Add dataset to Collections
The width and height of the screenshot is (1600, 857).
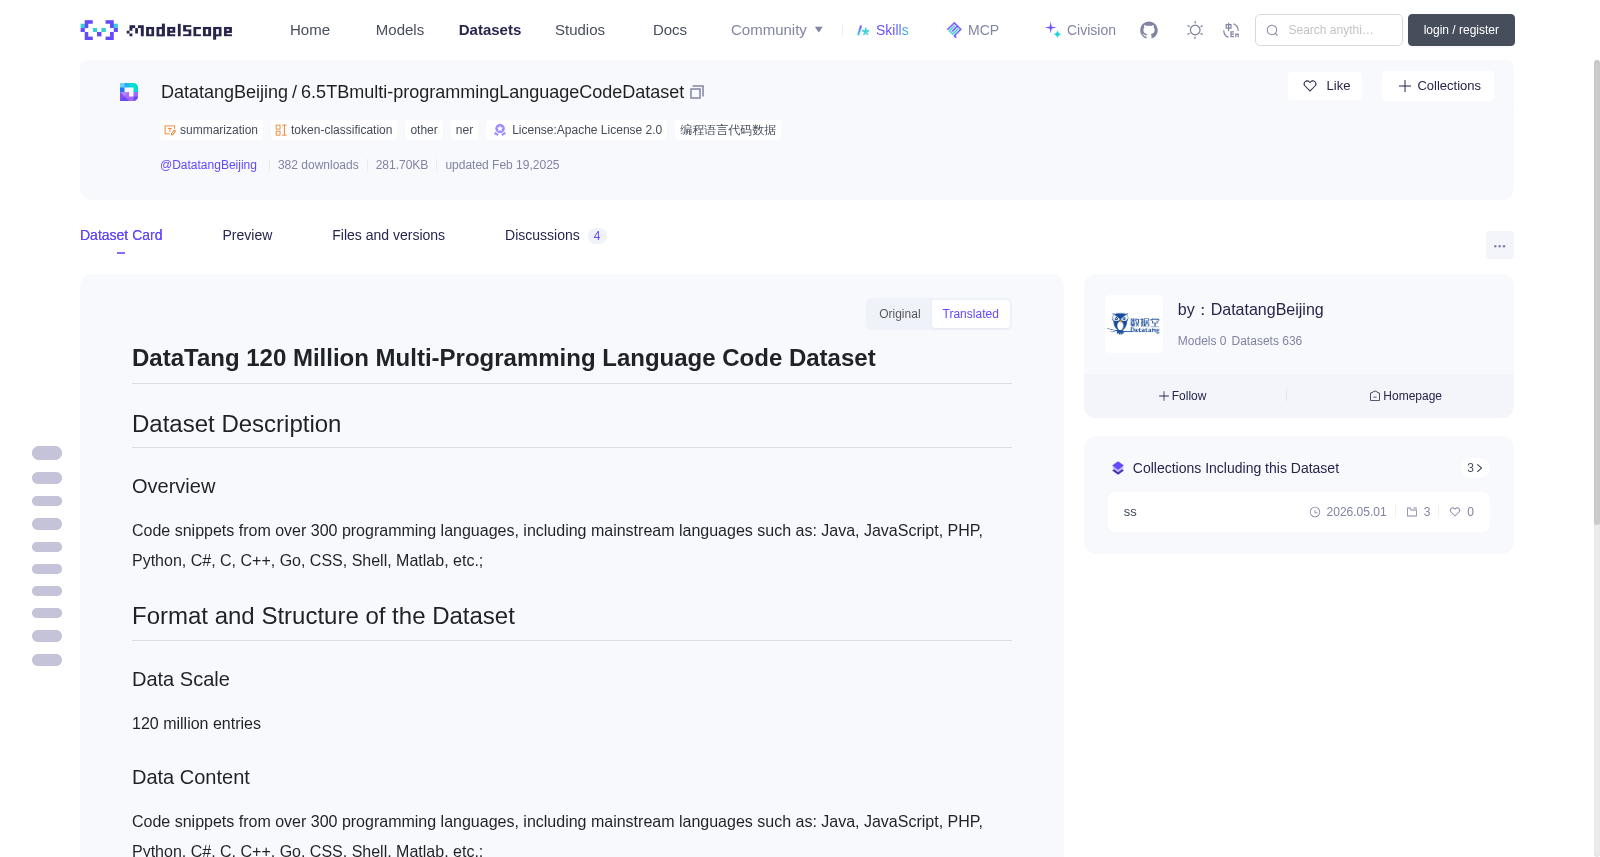click(1438, 86)
